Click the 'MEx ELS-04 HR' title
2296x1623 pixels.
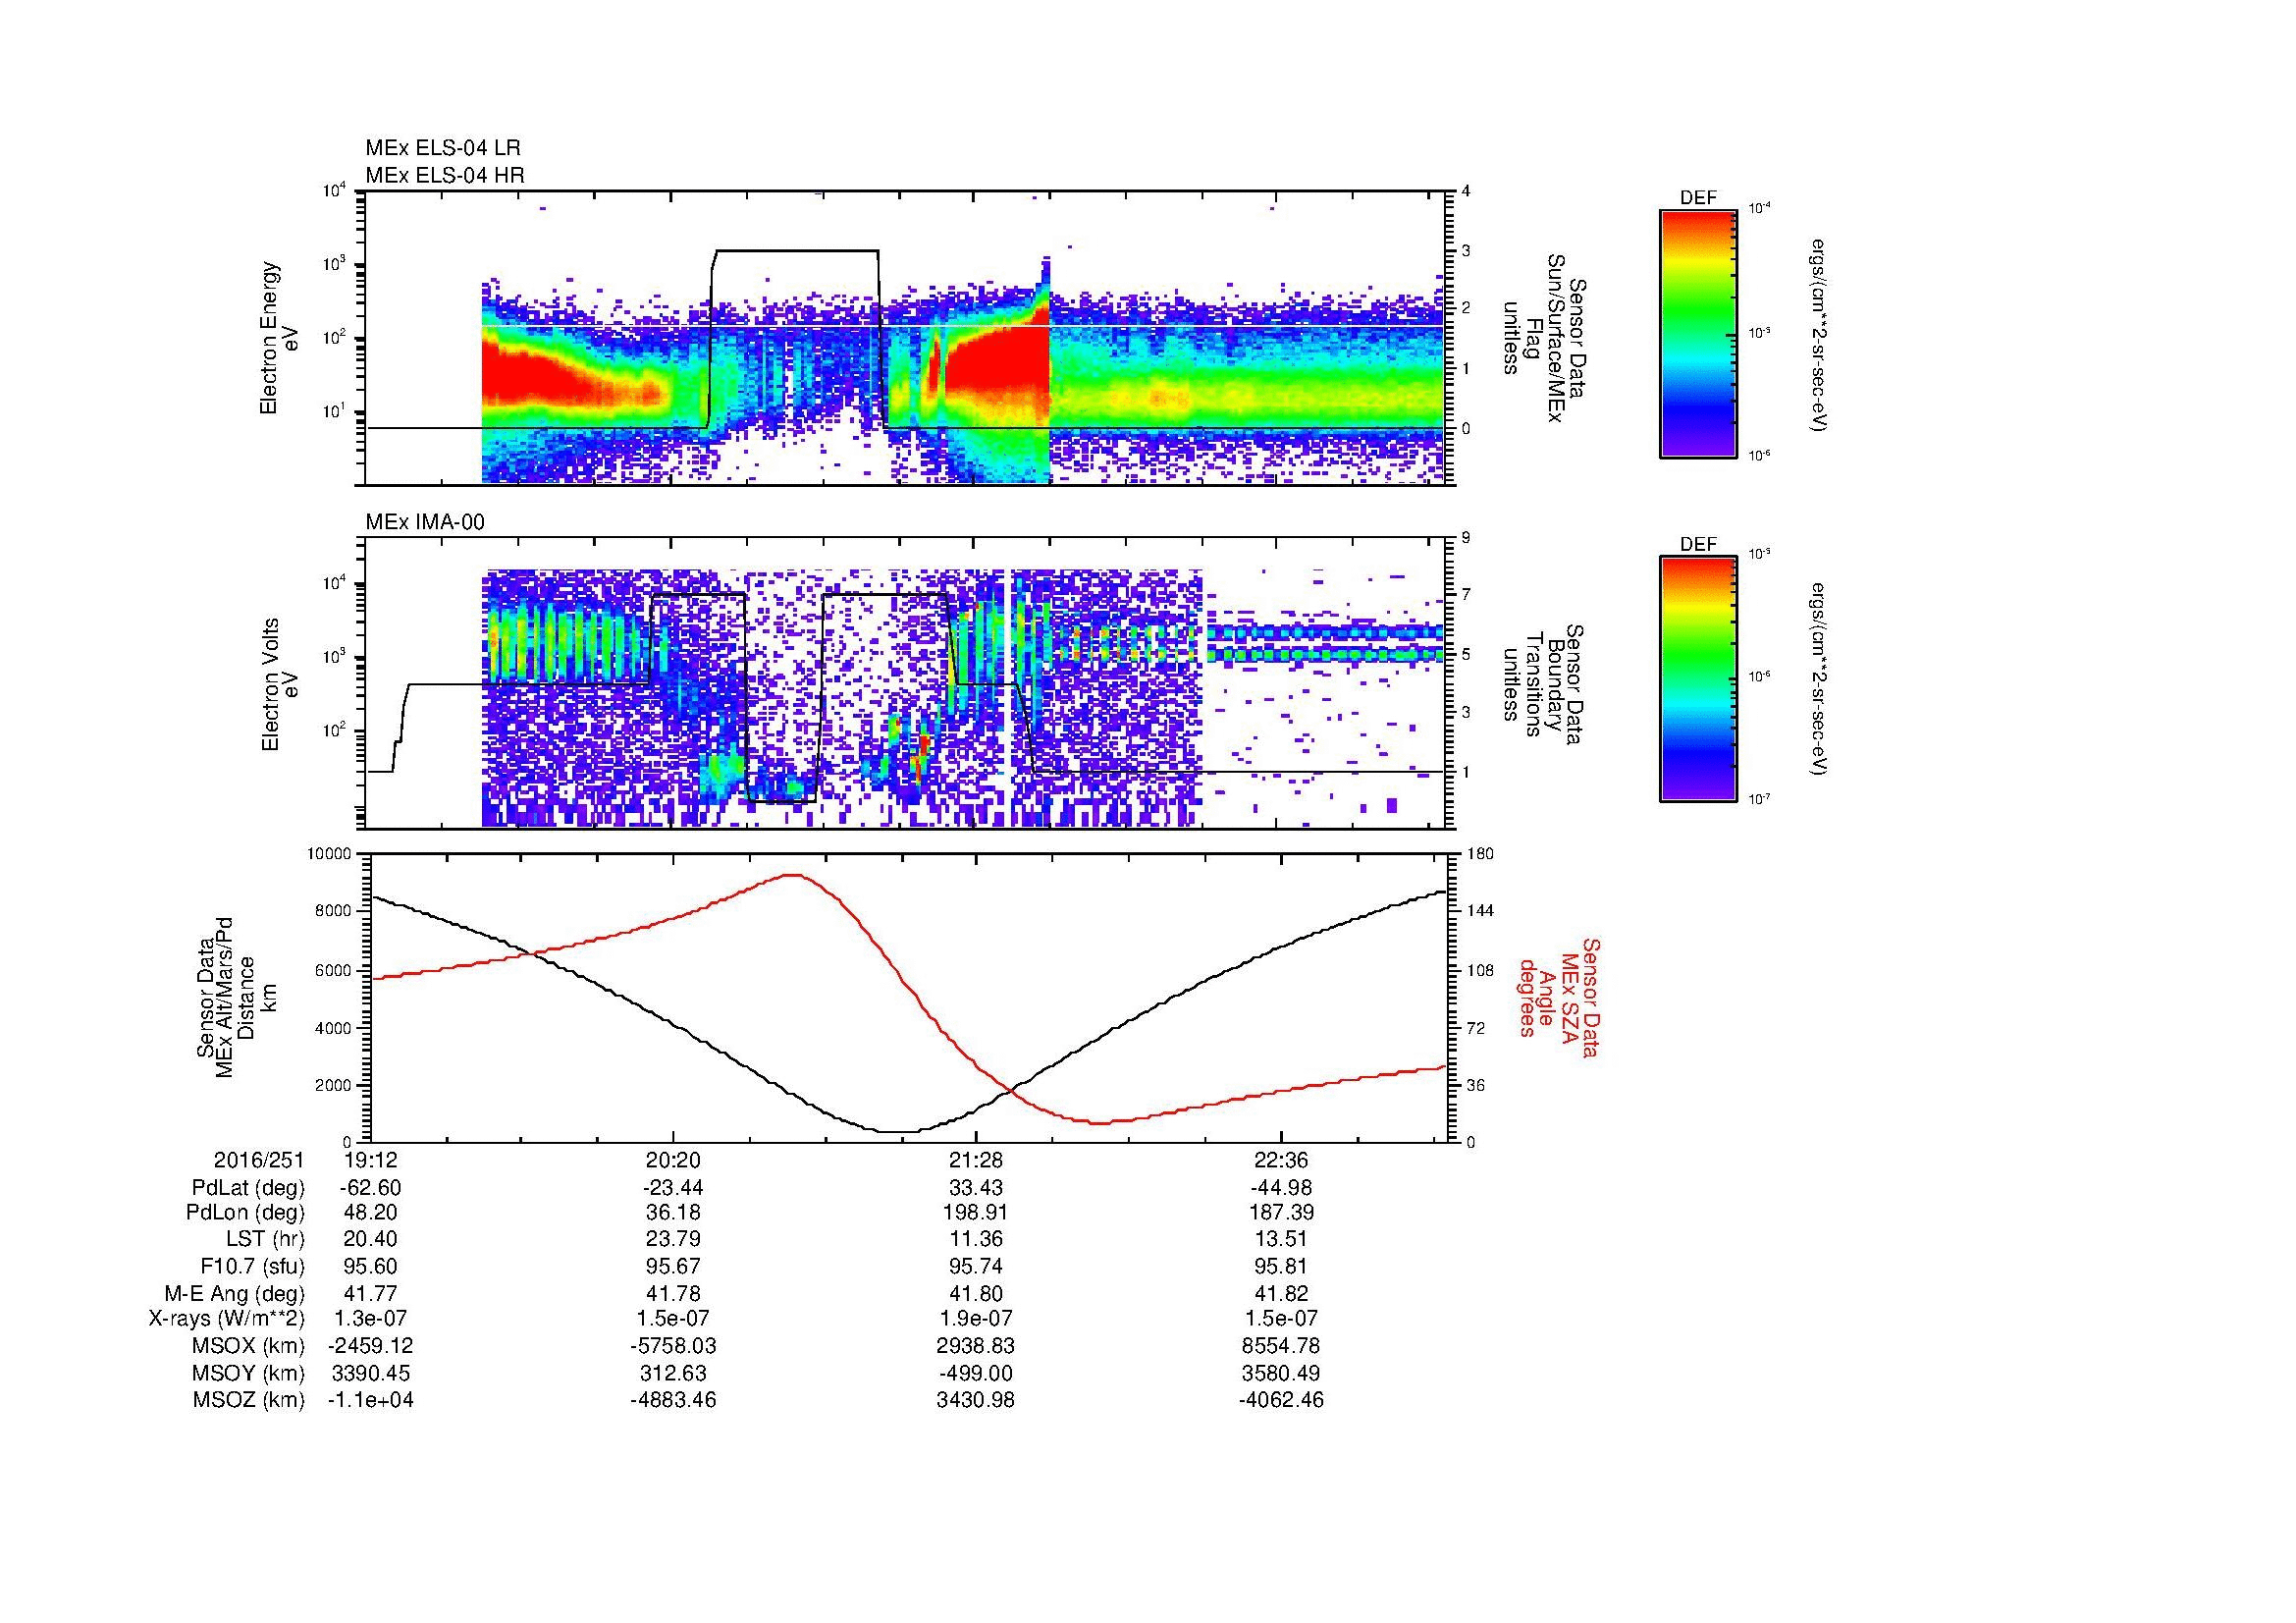tap(445, 175)
